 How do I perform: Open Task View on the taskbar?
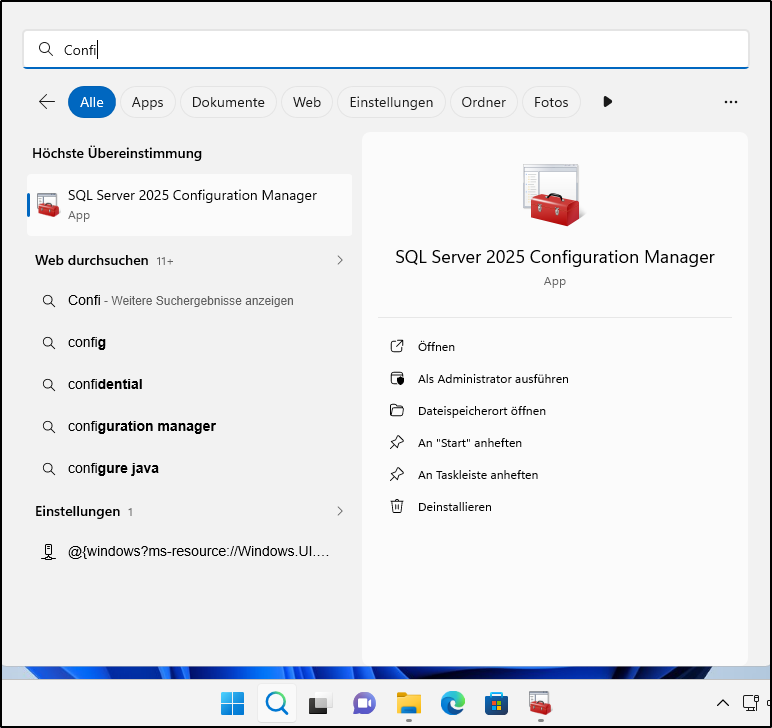pos(321,703)
